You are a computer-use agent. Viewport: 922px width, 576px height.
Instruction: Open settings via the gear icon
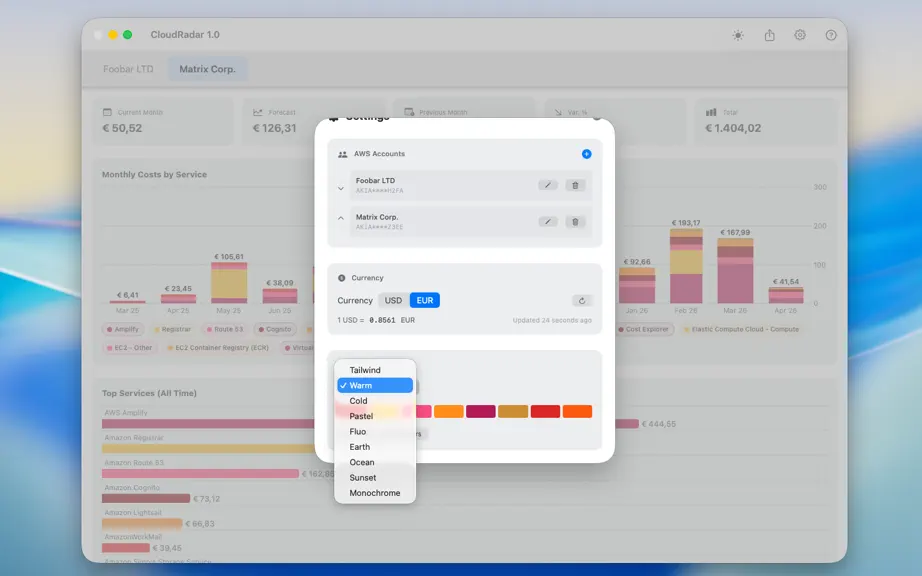click(x=800, y=35)
